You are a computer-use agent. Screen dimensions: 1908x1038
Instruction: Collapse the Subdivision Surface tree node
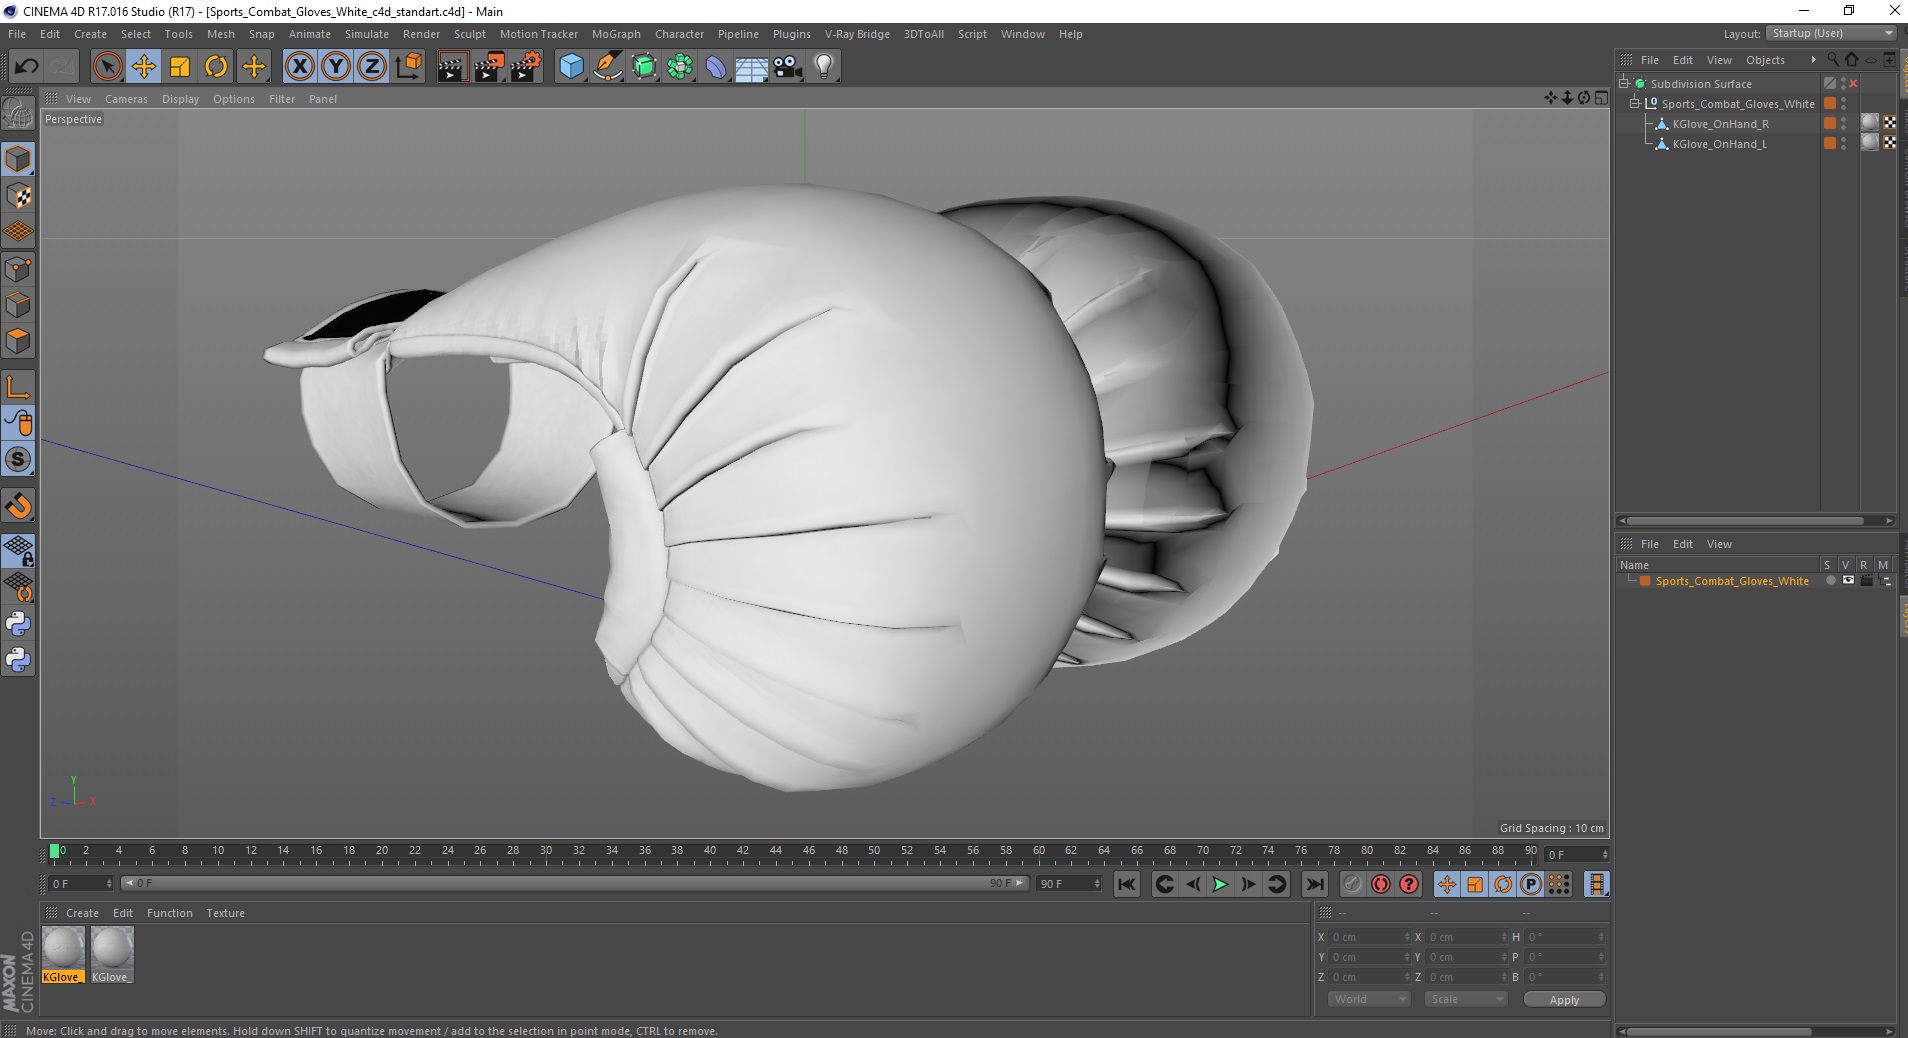[1624, 84]
